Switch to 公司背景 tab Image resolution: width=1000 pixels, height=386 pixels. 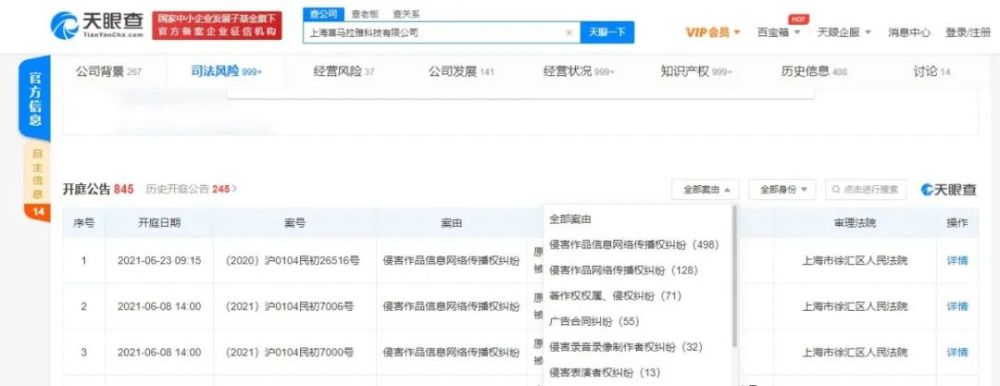tap(108, 71)
